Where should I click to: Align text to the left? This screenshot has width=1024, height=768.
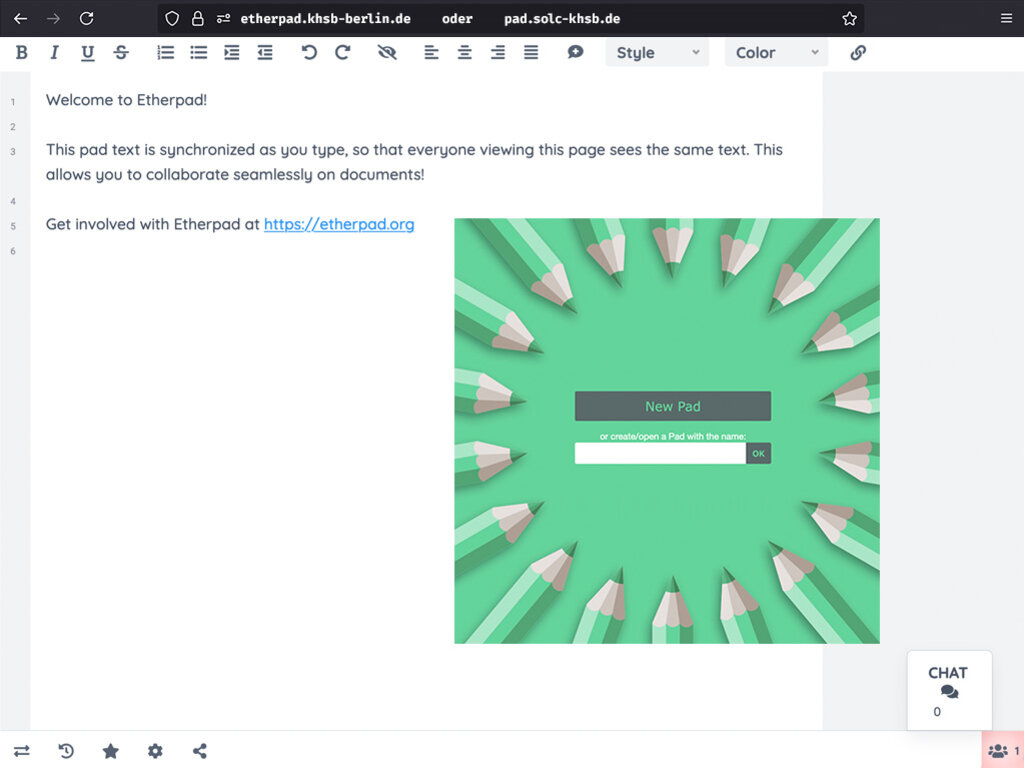coord(431,53)
